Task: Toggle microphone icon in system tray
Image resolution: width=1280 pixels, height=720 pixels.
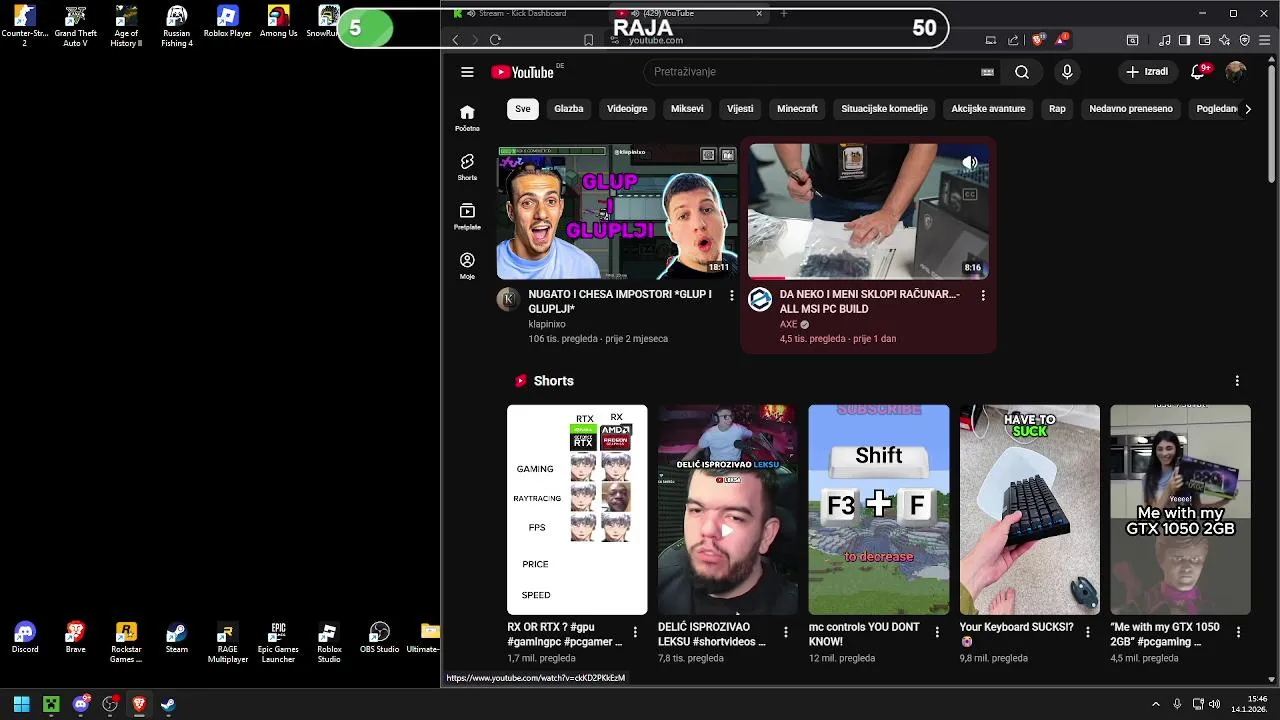Action: [x=1177, y=704]
